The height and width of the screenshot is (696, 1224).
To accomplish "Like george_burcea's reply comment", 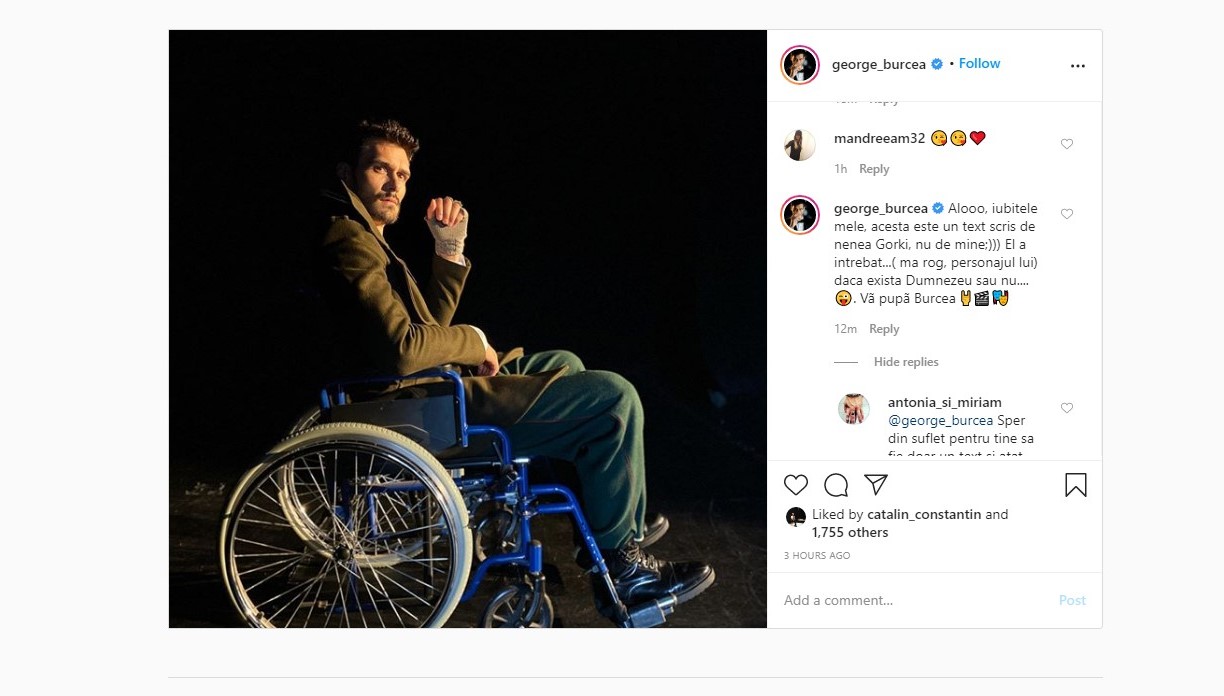I will (1067, 214).
